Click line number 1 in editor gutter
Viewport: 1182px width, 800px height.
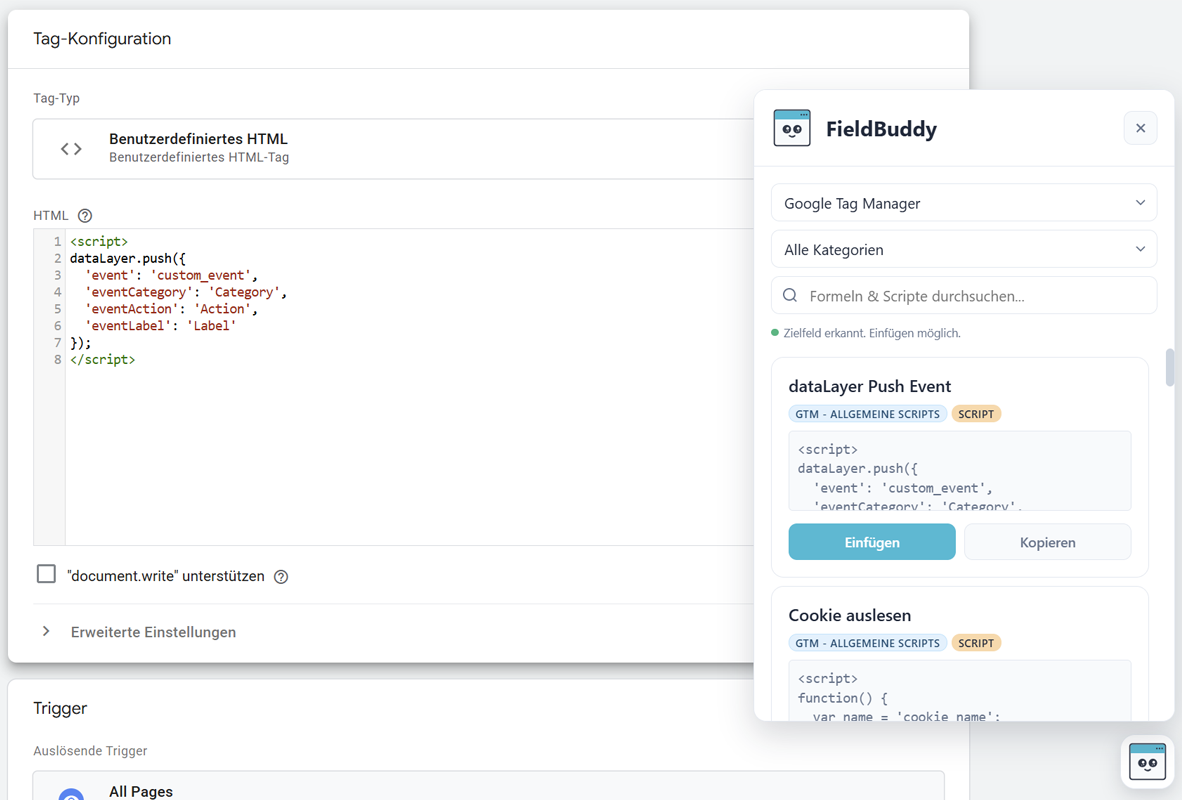pos(57,242)
